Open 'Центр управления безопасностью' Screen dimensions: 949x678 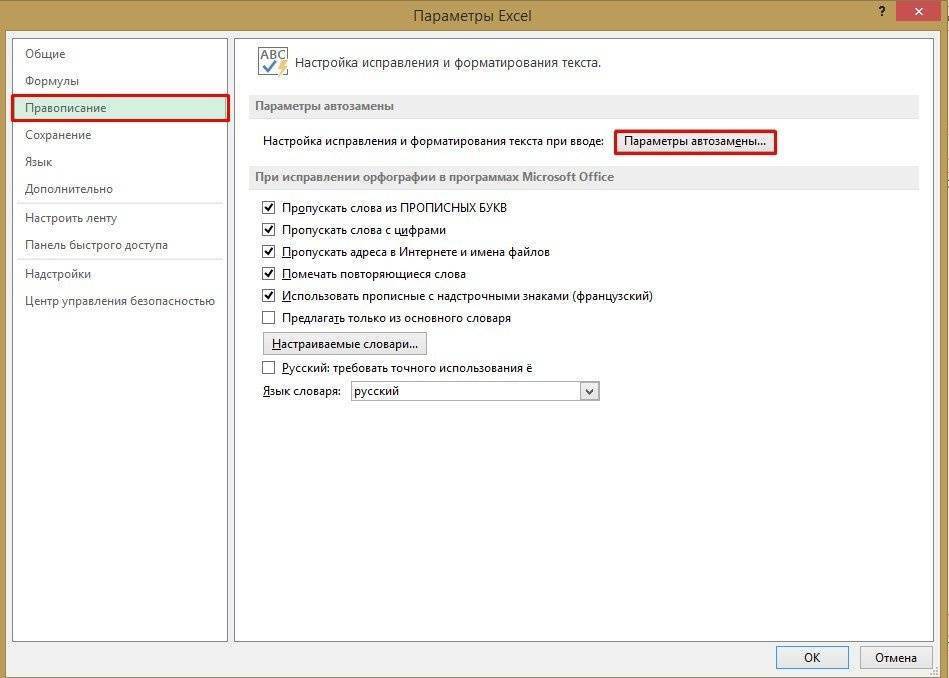pos(119,300)
